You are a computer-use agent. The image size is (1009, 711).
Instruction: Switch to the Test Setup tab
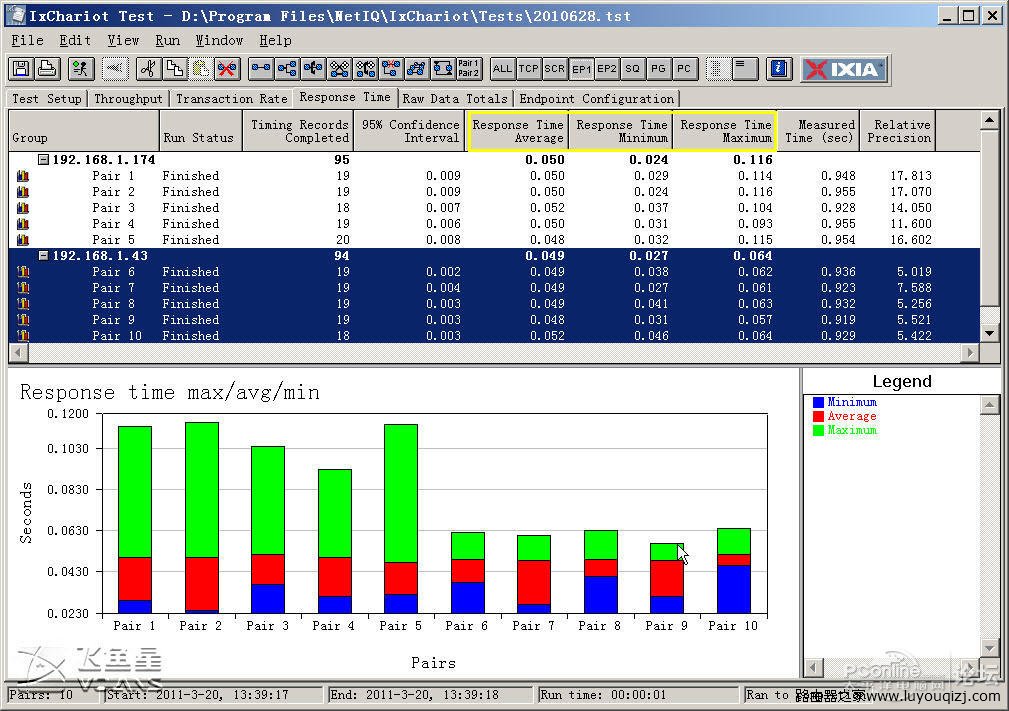tap(47, 98)
